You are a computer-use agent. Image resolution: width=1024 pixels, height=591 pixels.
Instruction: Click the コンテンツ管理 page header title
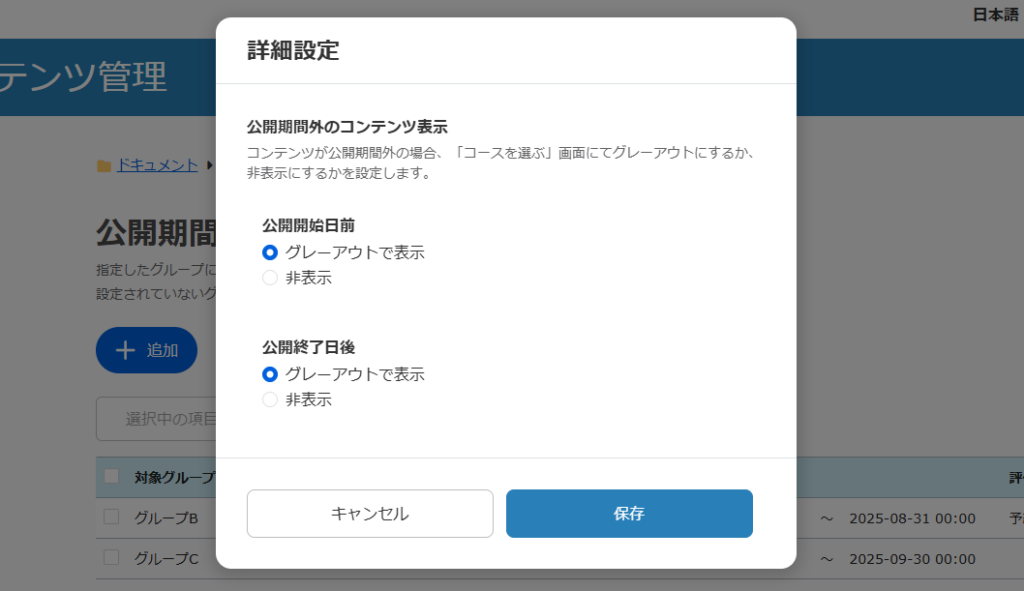(x=85, y=77)
